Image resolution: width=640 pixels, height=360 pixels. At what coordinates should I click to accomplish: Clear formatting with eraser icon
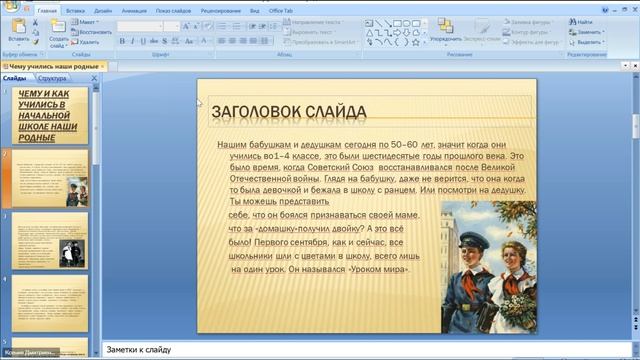(208, 27)
